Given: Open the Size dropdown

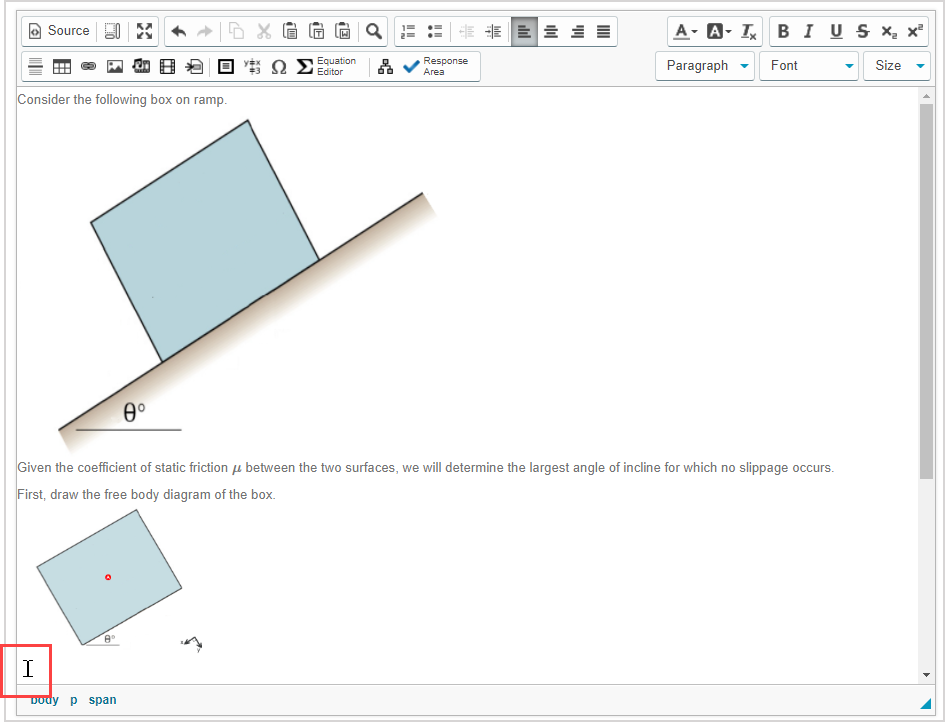Looking at the screenshot, I should 896,66.
